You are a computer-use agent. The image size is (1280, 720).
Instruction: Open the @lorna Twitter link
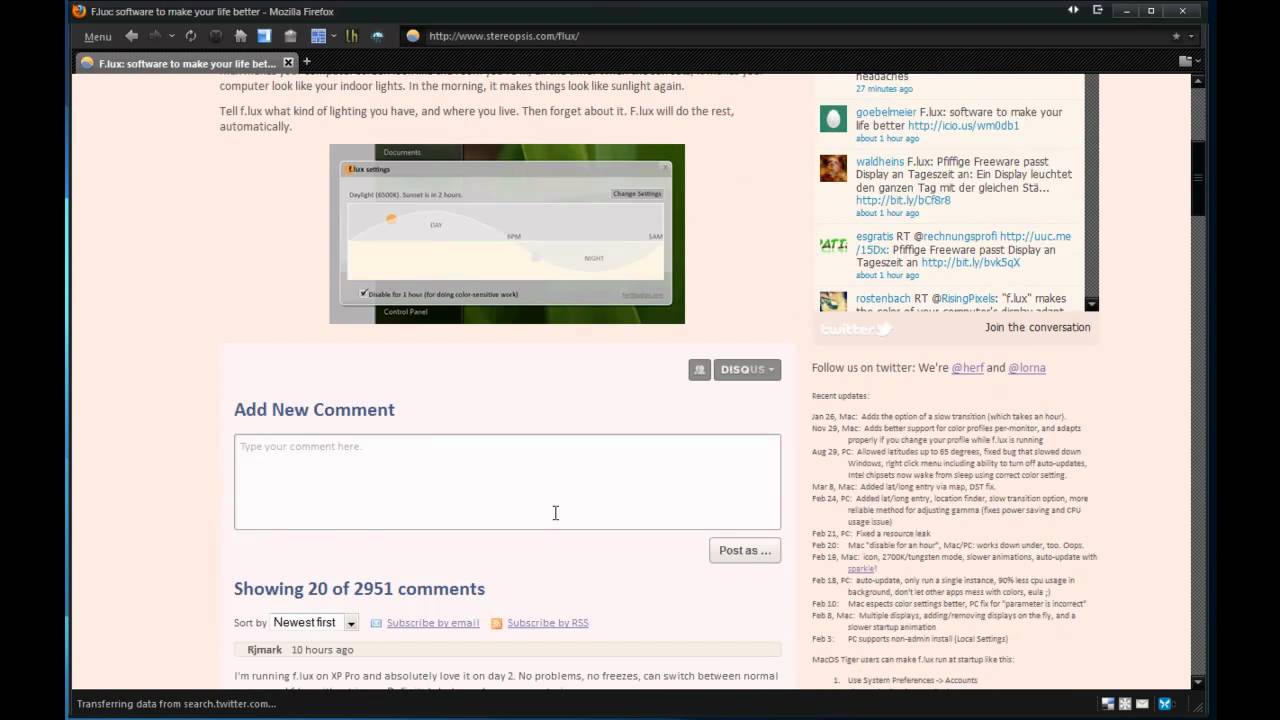click(1027, 368)
